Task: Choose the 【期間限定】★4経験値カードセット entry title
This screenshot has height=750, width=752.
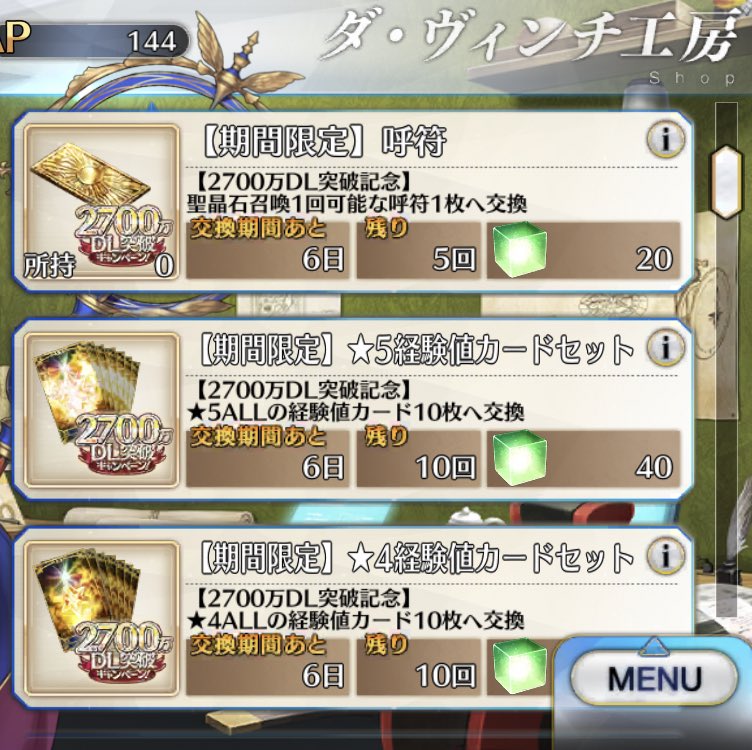Action: click(x=415, y=558)
